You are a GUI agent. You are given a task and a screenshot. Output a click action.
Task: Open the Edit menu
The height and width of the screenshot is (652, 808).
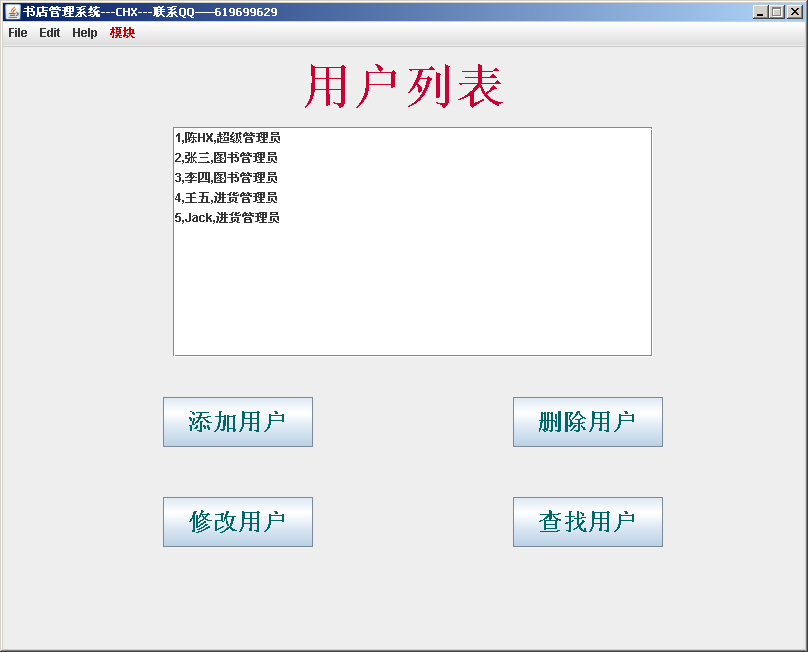click(x=49, y=33)
